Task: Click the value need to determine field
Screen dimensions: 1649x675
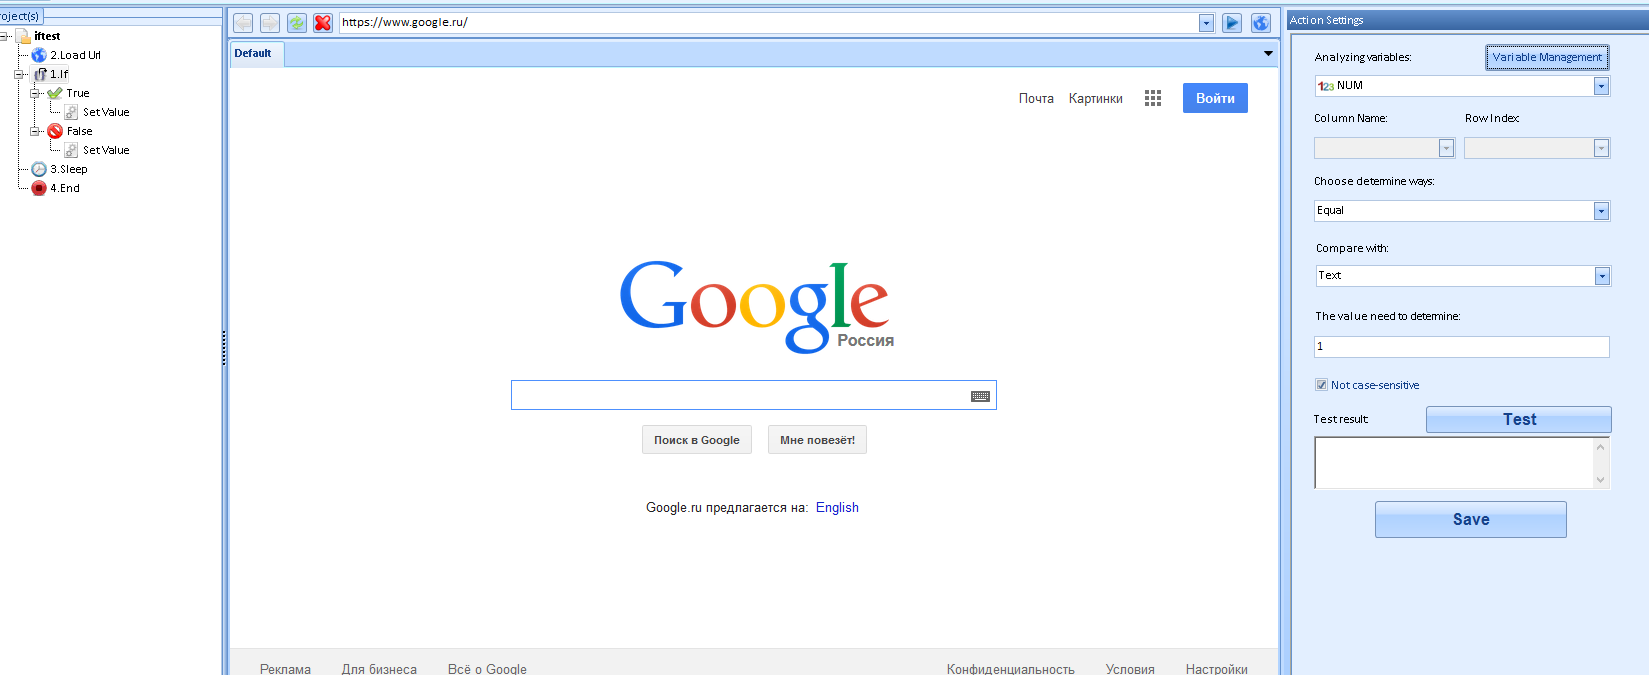Action: (1461, 347)
